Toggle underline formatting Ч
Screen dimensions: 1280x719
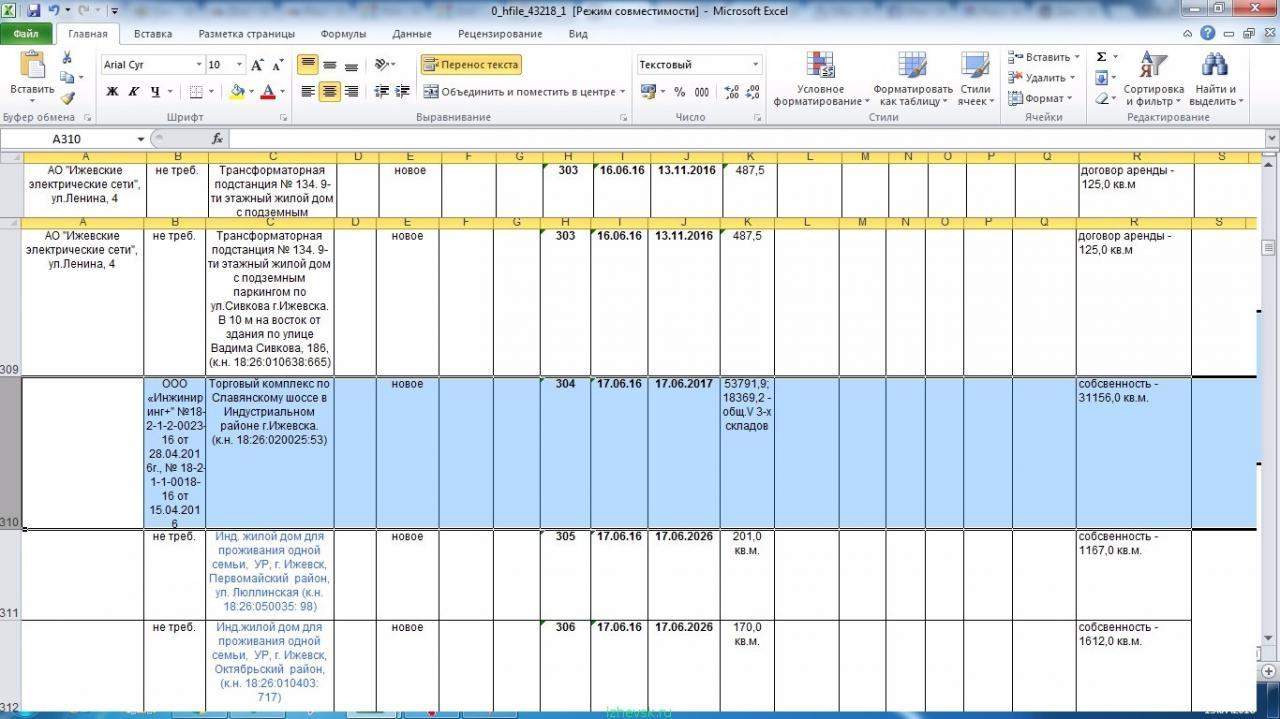click(155, 92)
